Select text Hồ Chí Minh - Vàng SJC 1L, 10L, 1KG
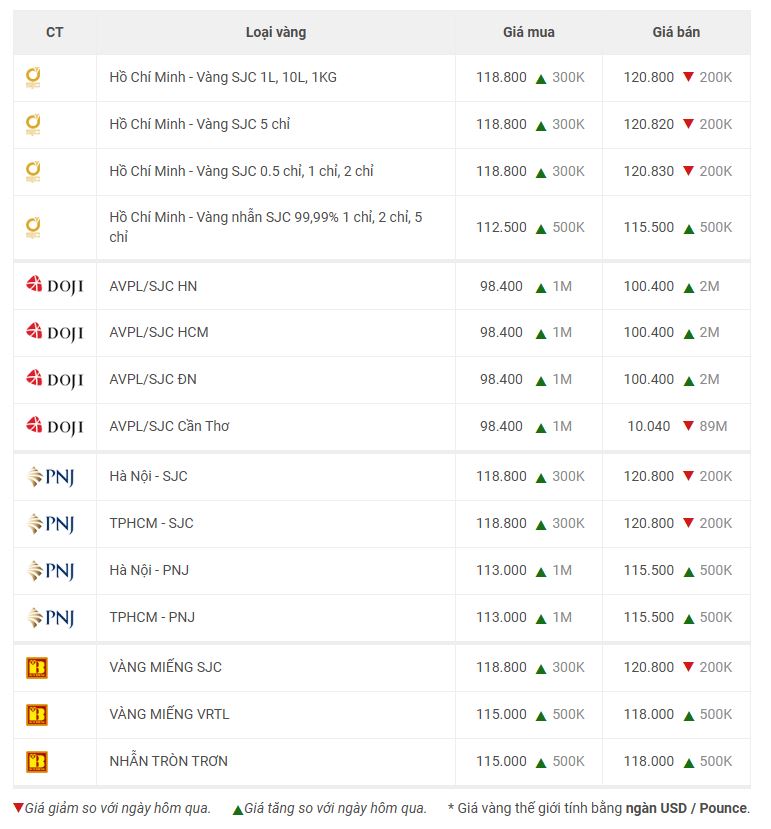Screen dimensions: 771x829 pyautogui.click(x=223, y=77)
